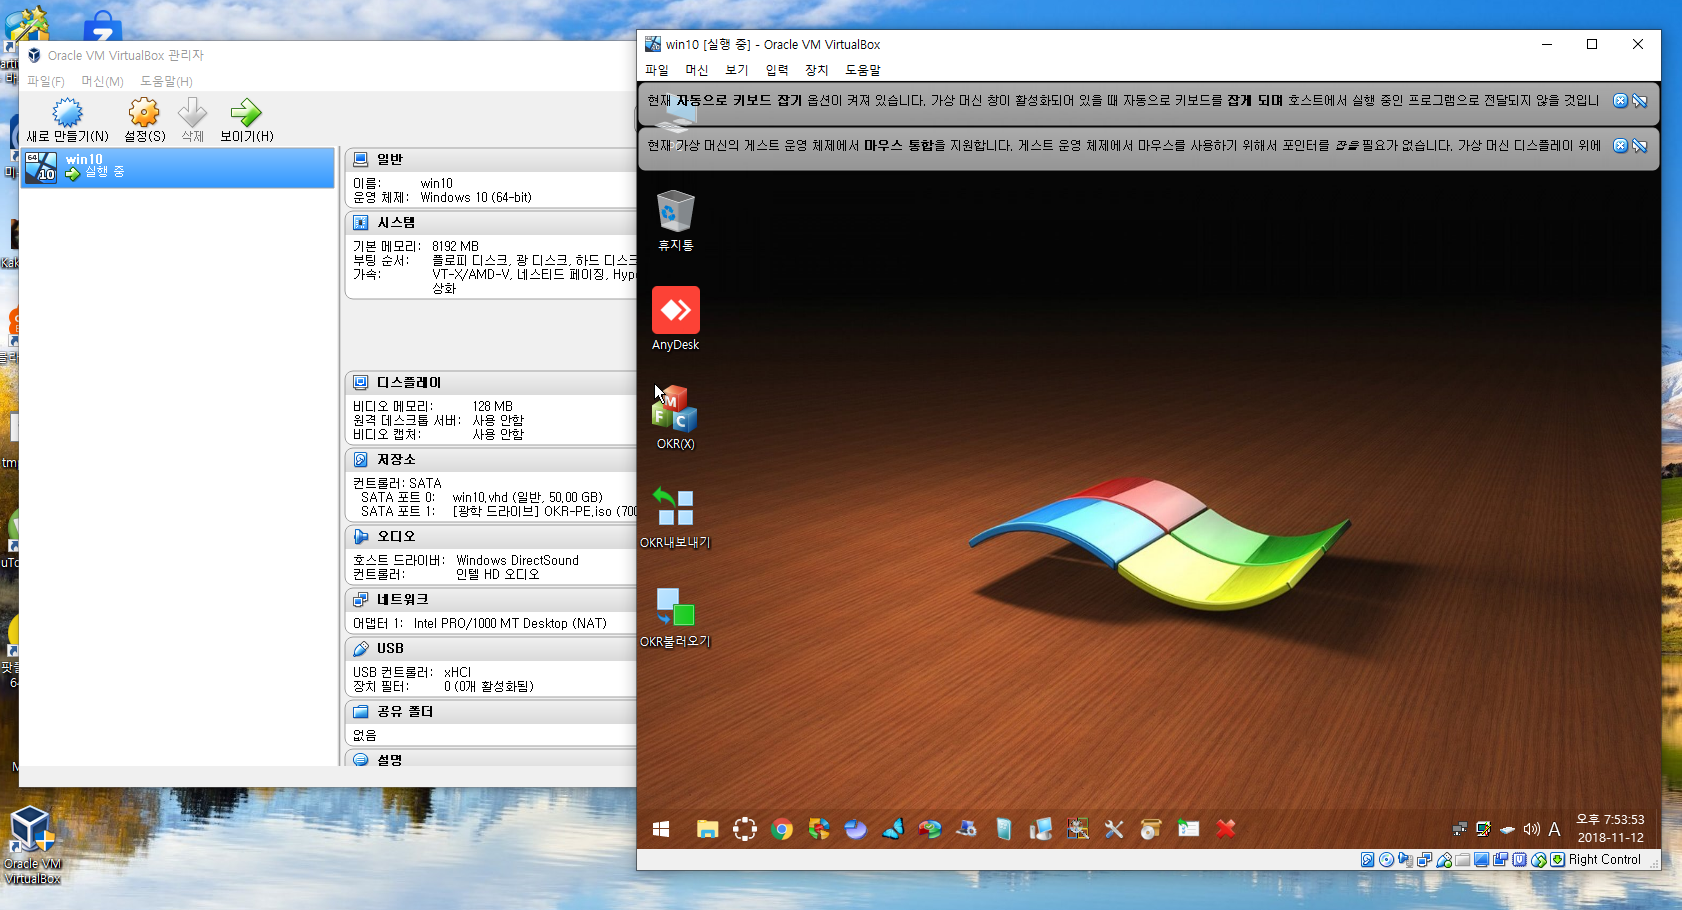The width and height of the screenshot is (1682, 910).
Task: Click red X icon in guest taskbar
Action: [x=1226, y=829]
